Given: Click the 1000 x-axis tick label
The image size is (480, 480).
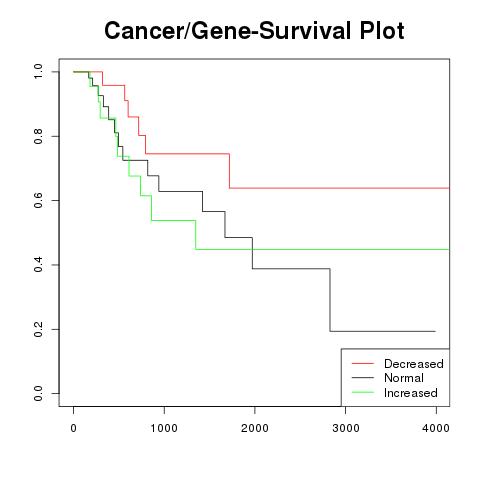Looking at the screenshot, I should (x=164, y=428).
